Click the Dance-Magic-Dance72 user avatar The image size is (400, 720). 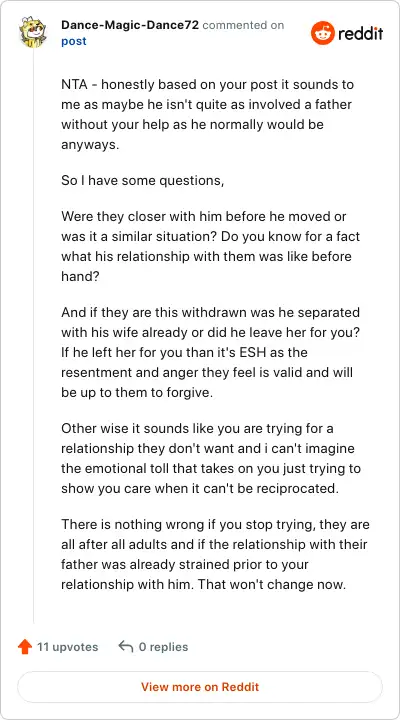click(33, 32)
